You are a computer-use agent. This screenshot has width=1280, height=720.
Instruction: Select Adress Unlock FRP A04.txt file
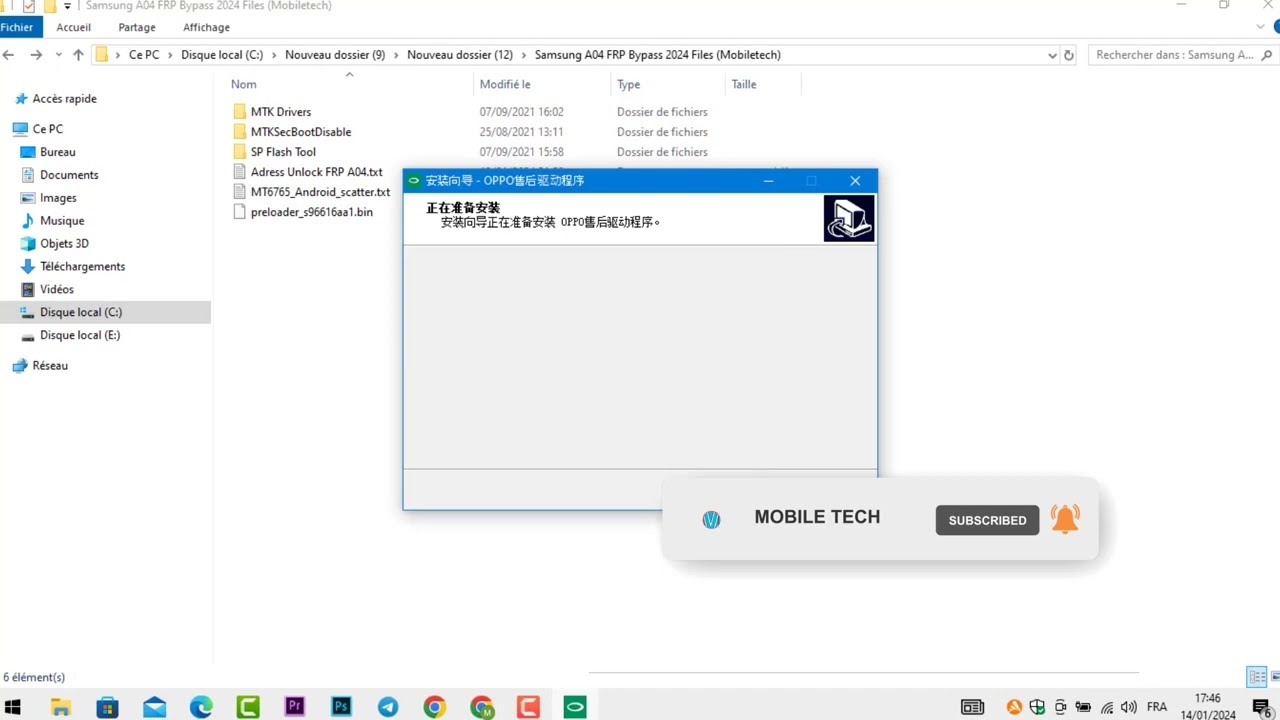pos(316,172)
